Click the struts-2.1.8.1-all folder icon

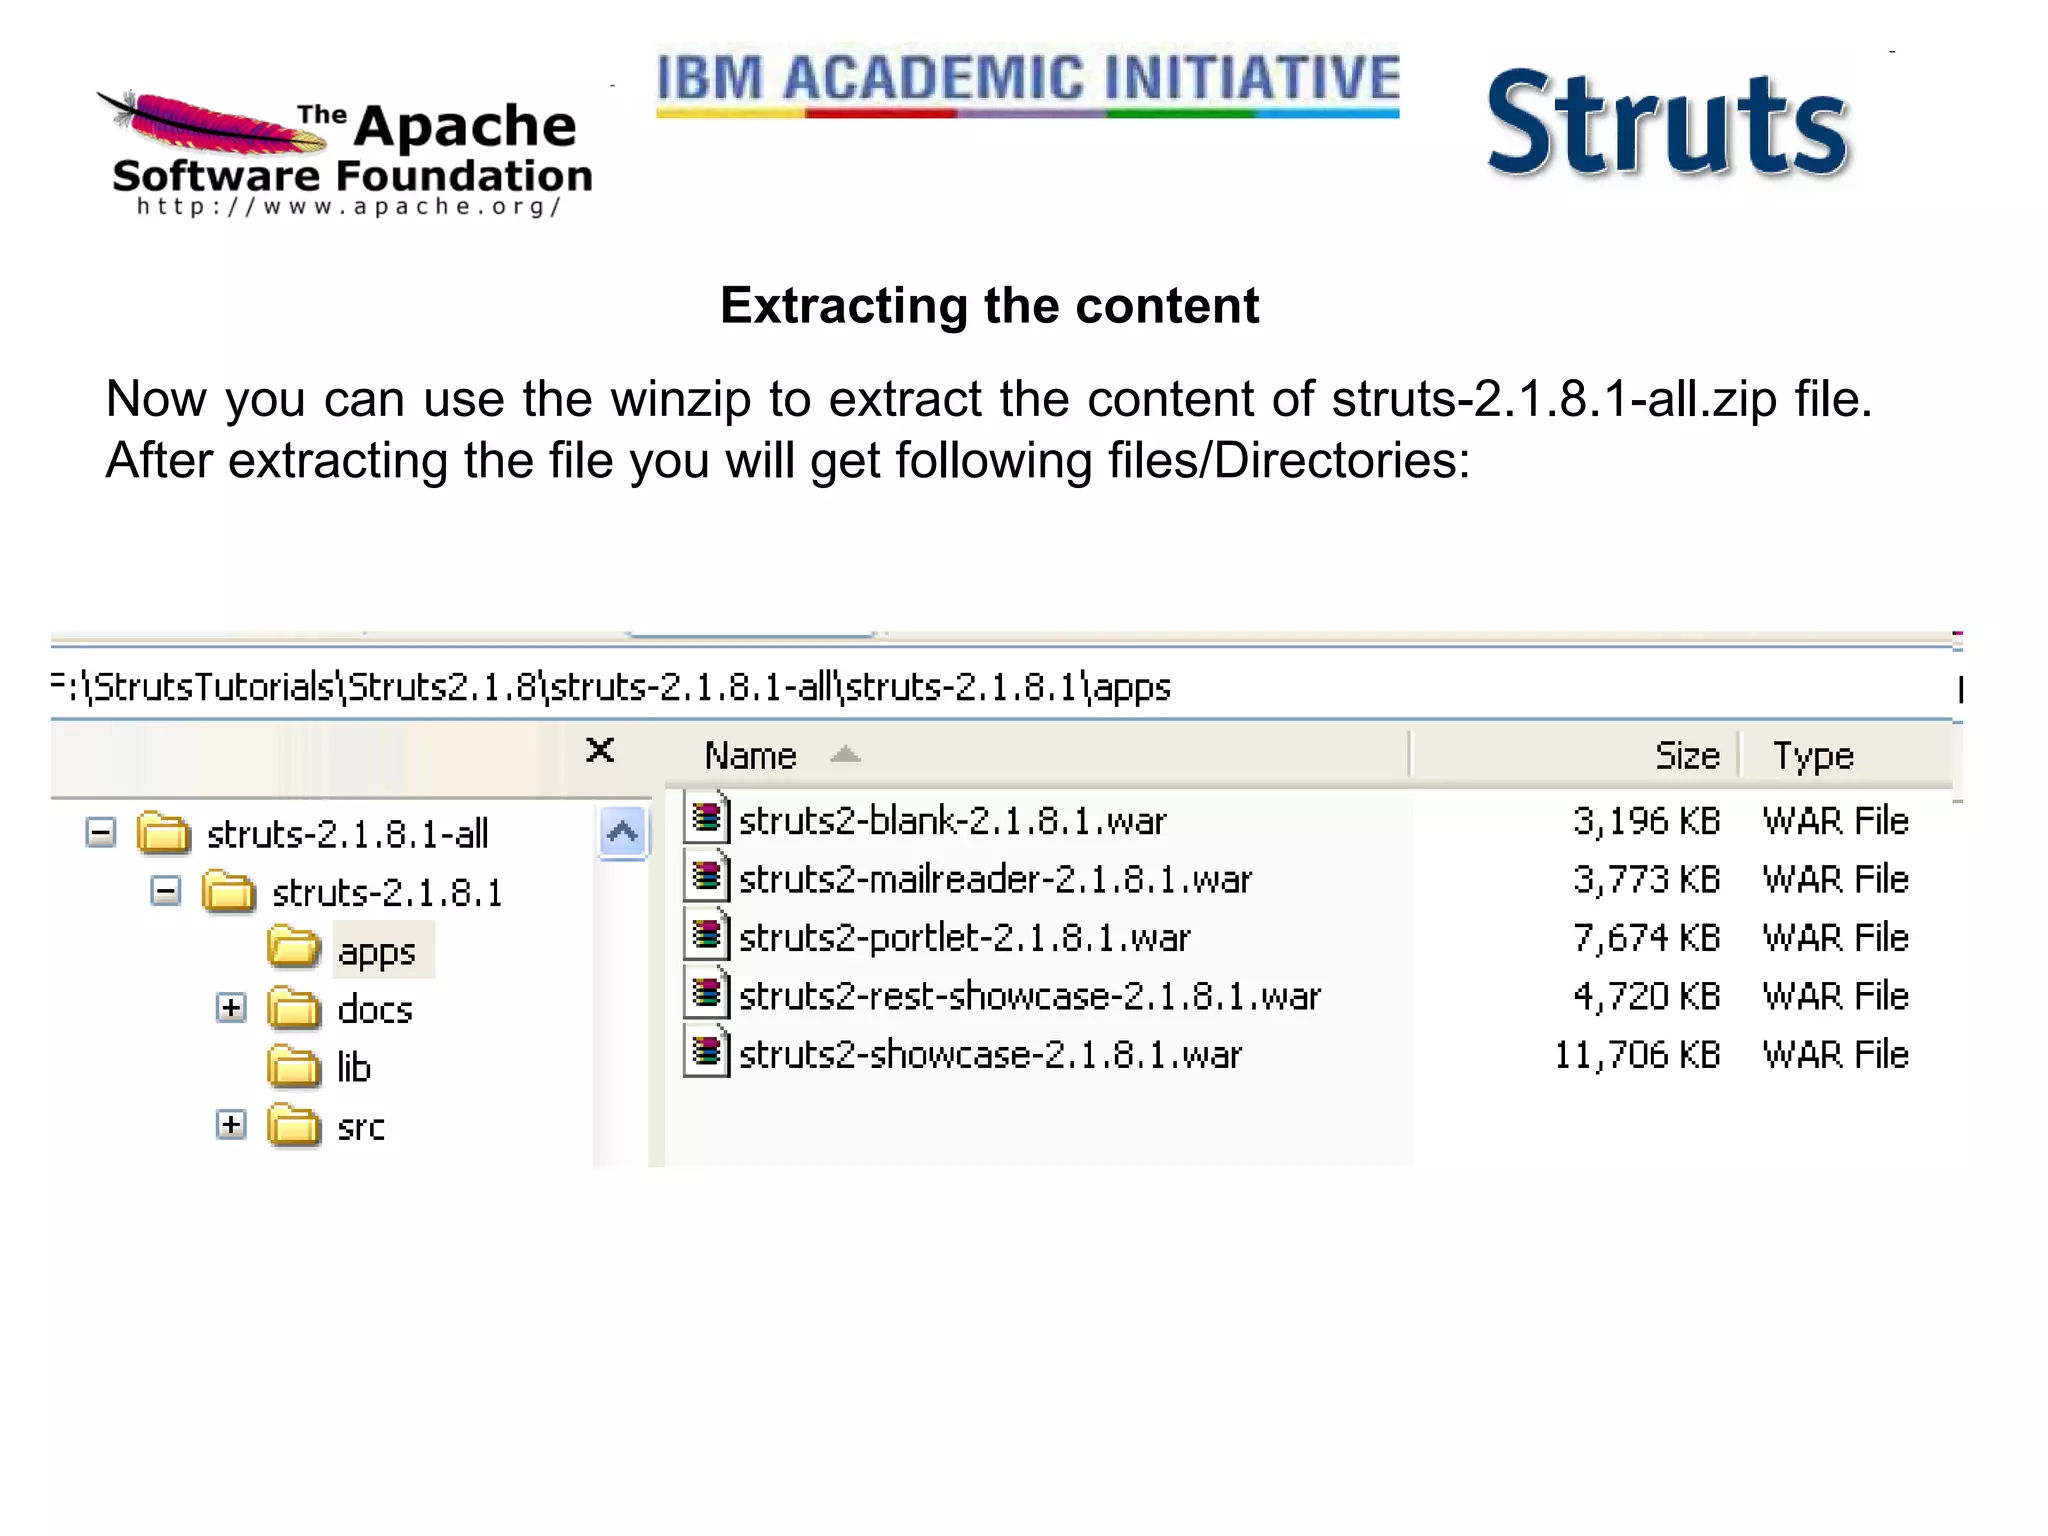(x=163, y=832)
